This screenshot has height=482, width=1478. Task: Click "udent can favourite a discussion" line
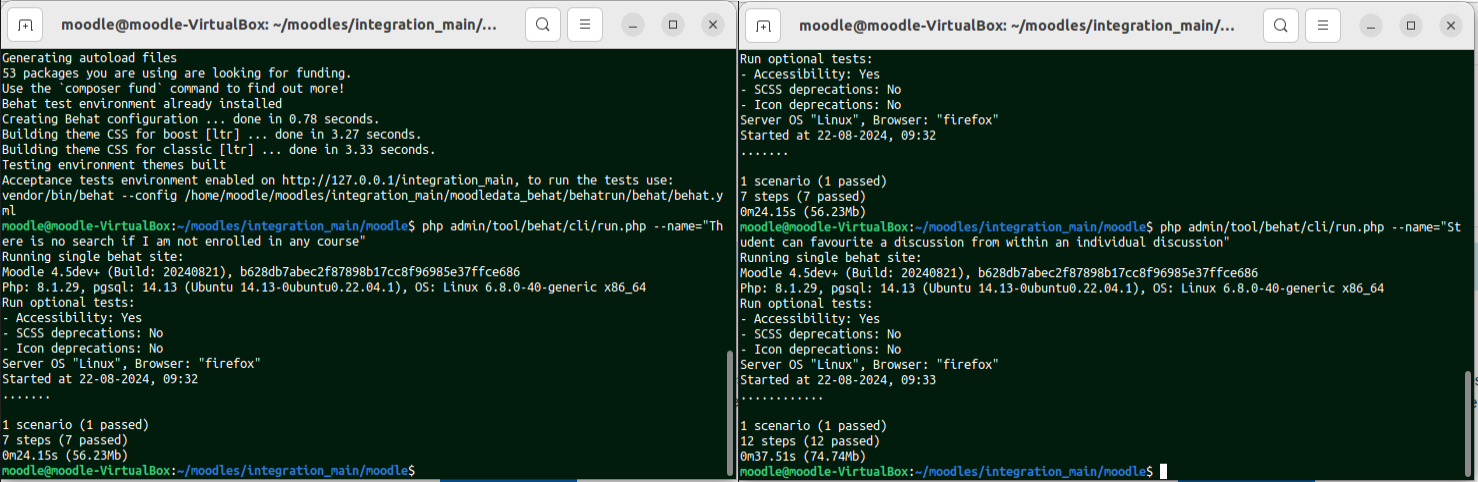(x=984, y=242)
